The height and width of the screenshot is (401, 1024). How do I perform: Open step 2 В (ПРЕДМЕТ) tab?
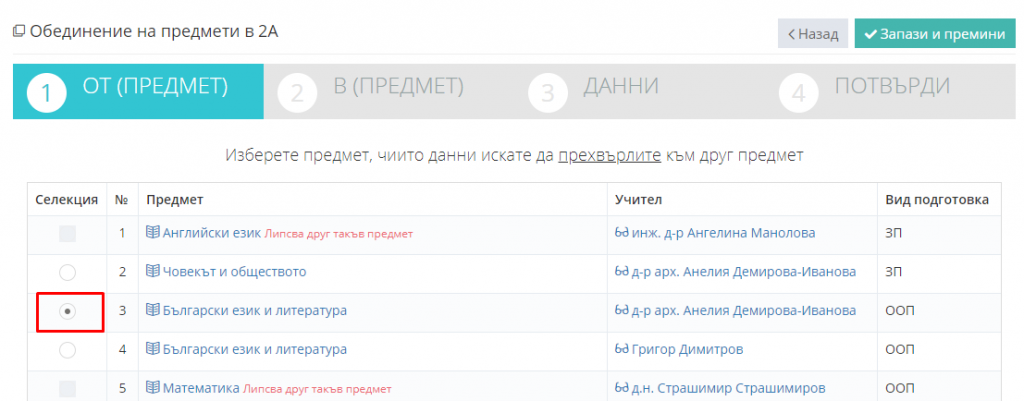tap(389, 91)
